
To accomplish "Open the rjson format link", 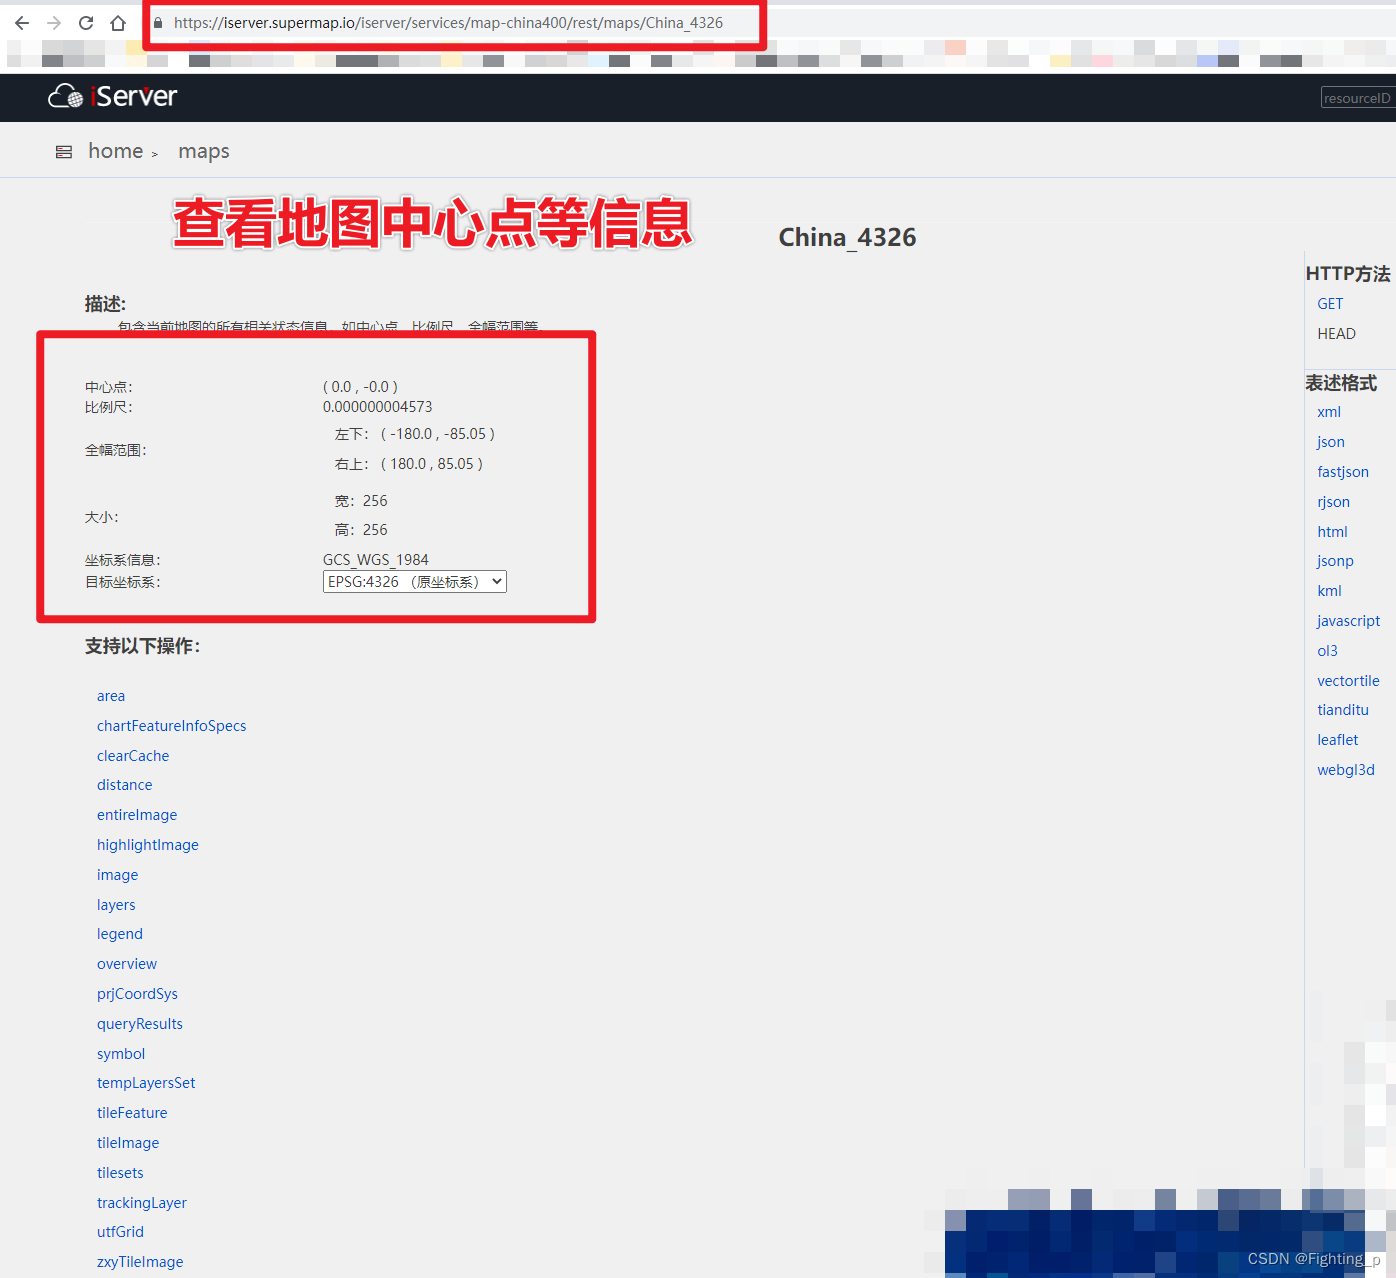I will (1334, 502).
